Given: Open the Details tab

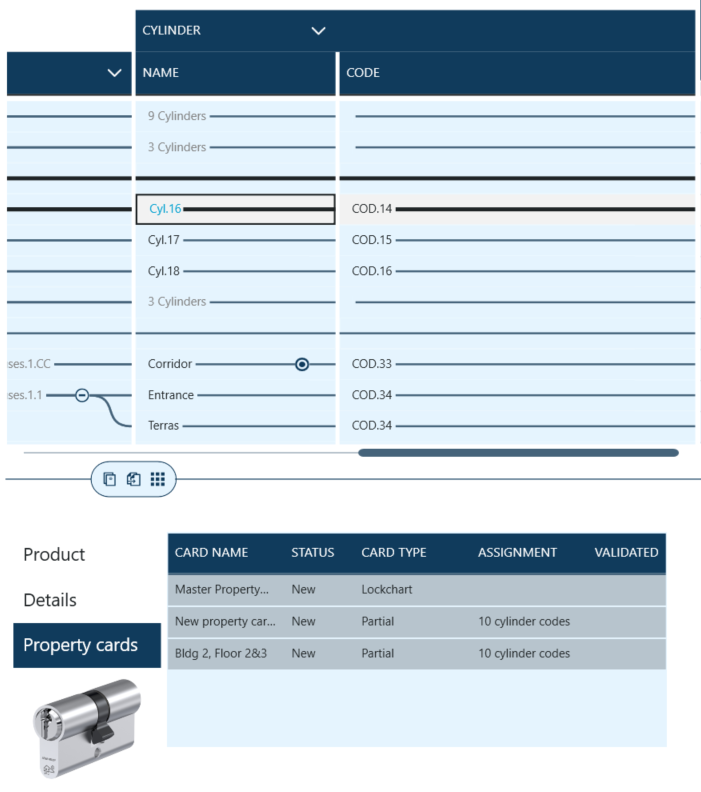Looking at the screenshot, I should click(x=50, y=600).
